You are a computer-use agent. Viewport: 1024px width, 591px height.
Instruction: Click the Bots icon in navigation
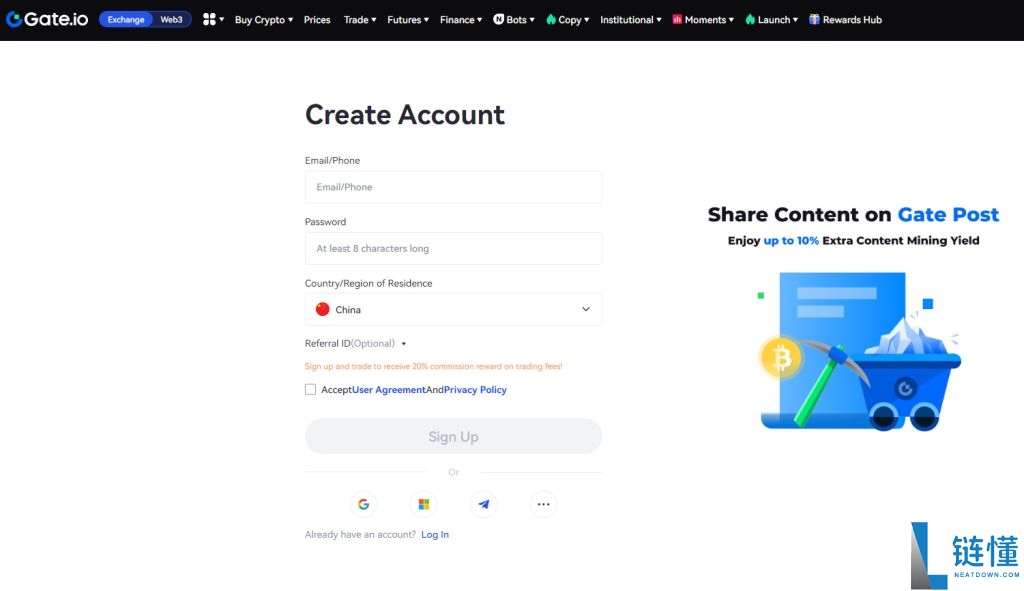(498, 20)
